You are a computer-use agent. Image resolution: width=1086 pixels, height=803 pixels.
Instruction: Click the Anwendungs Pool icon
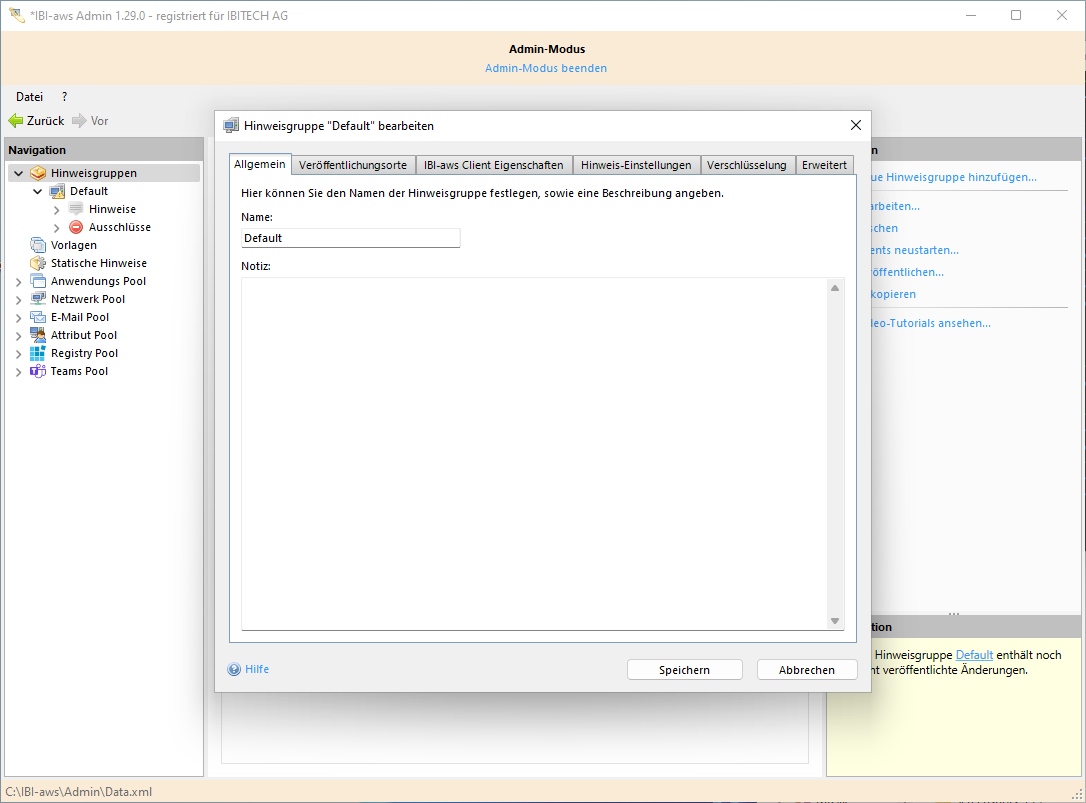(38, 281)
